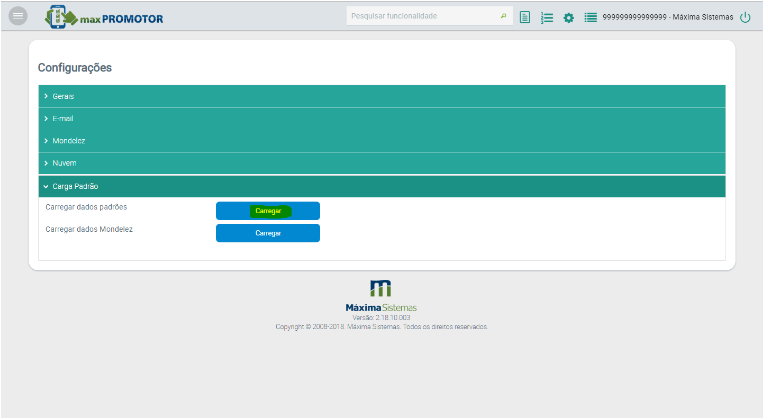Screen dimensions: 765x418
Task: Click the power logout icon
Action: coord(745,18)
